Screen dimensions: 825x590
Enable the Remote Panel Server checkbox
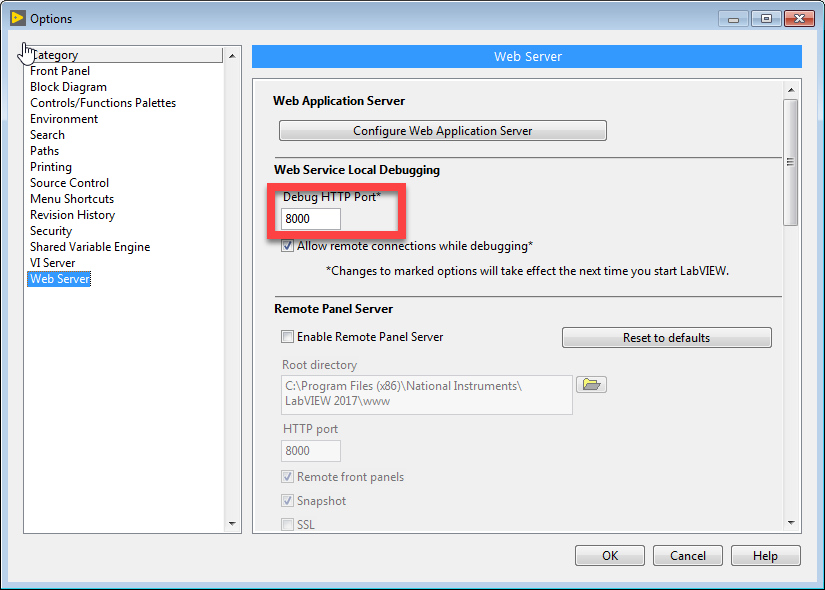(288, 337)
